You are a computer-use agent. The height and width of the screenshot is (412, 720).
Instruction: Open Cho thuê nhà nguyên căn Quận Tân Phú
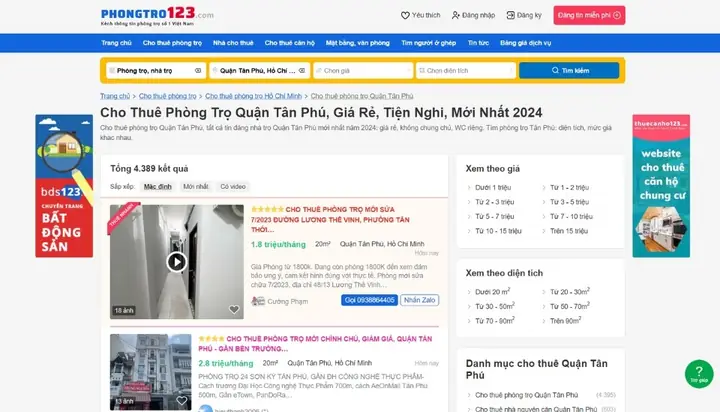coord(536,409)
